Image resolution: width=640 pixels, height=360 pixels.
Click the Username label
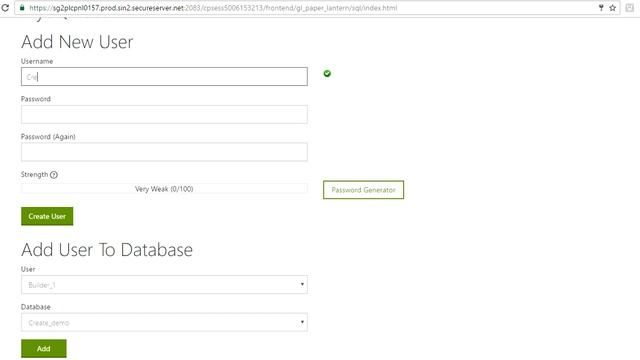pos(37,61)
